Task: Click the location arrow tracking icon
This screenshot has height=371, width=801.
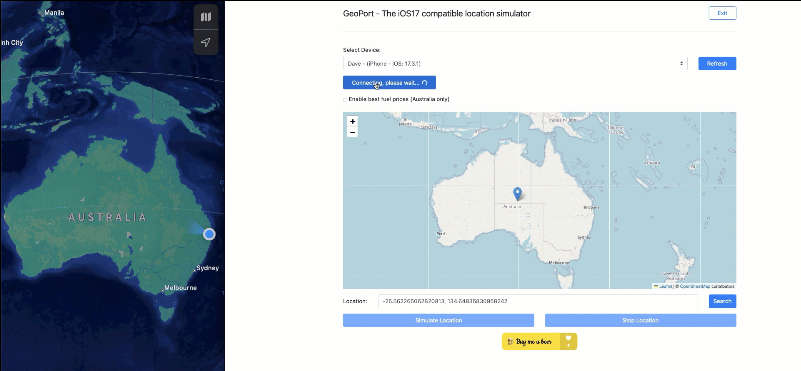Action: [206, 42]
